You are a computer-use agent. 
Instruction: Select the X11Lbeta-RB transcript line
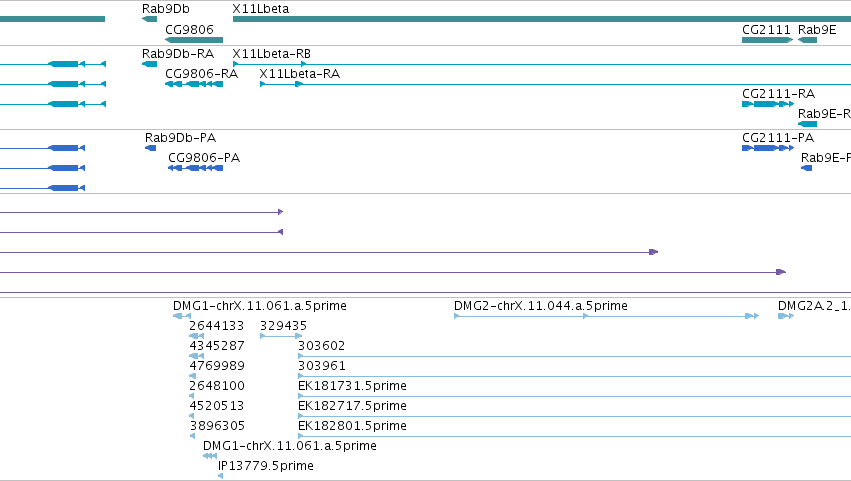(542, 64)
